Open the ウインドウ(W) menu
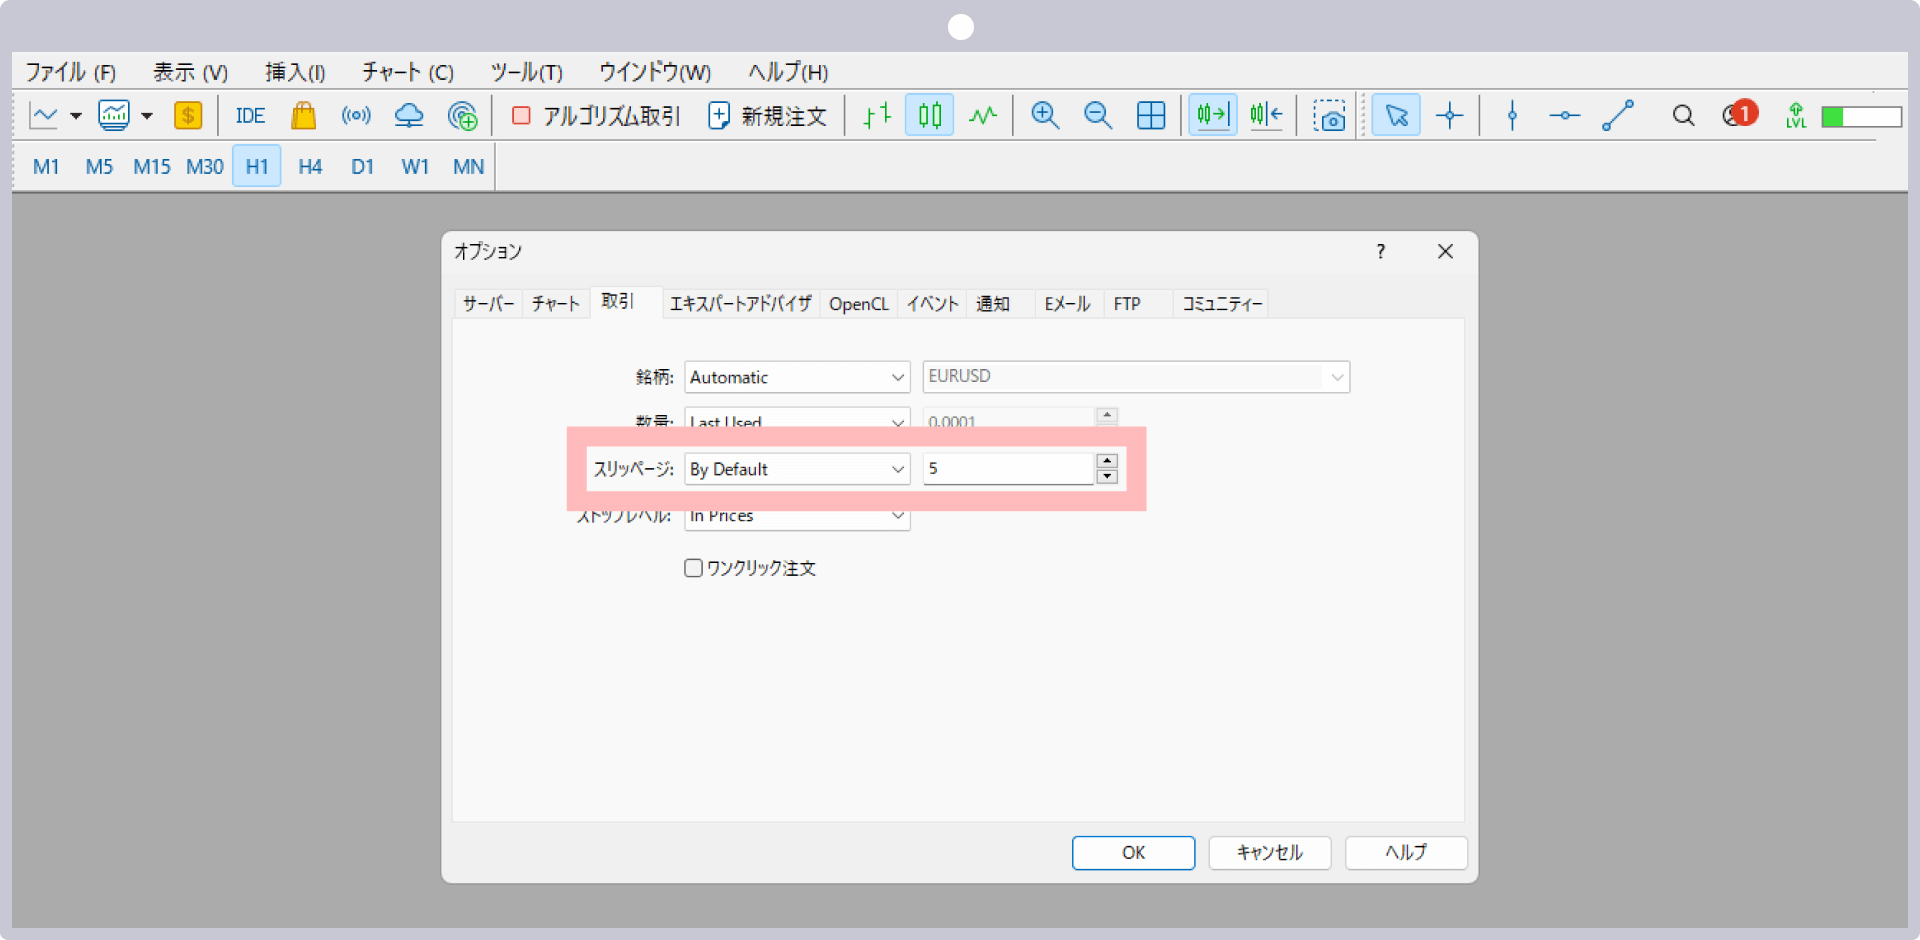 tap(655, 72)
